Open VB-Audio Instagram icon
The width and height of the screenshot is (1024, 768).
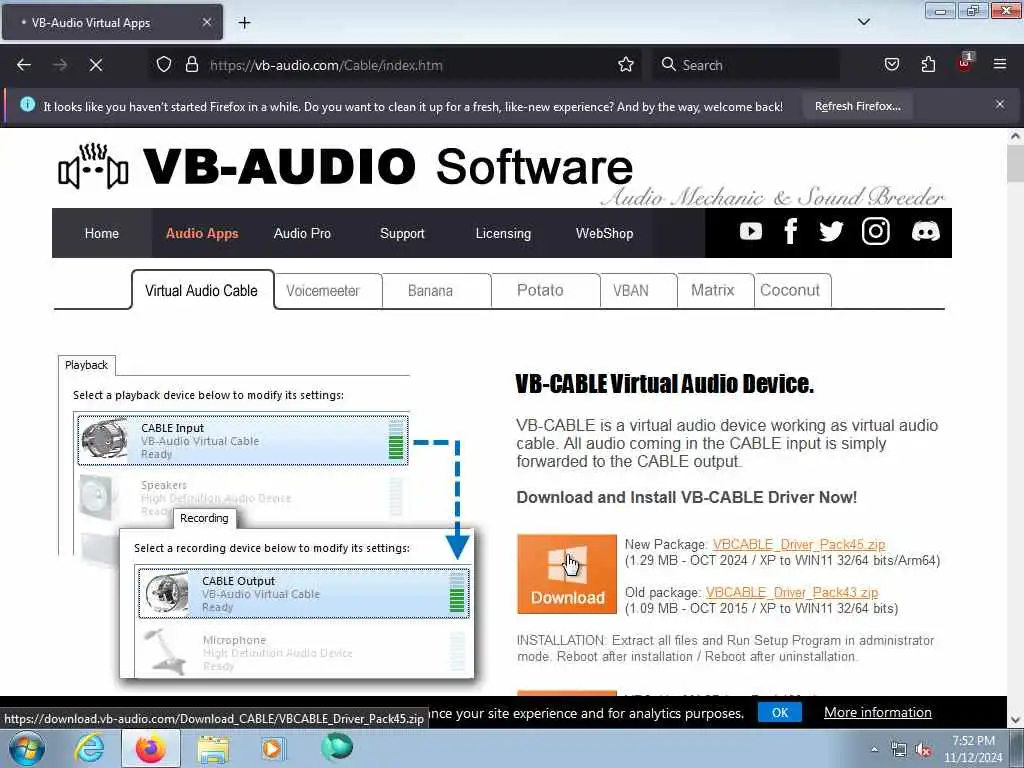(875, 231)
